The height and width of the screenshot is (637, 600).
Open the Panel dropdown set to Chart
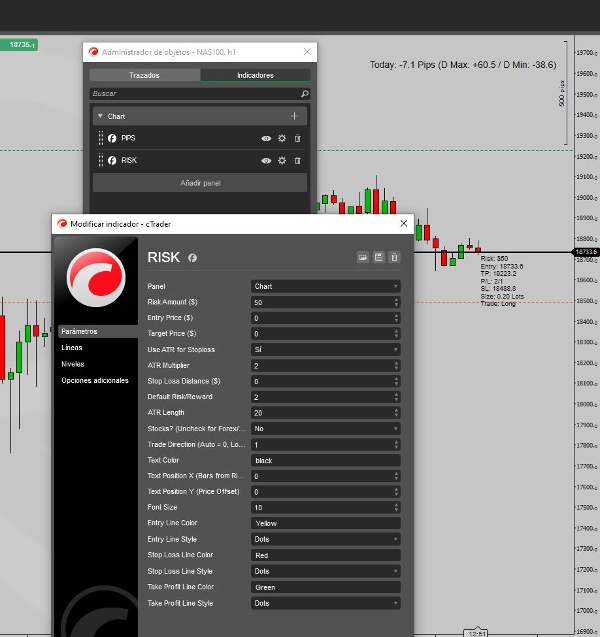[x=326, y=286]
